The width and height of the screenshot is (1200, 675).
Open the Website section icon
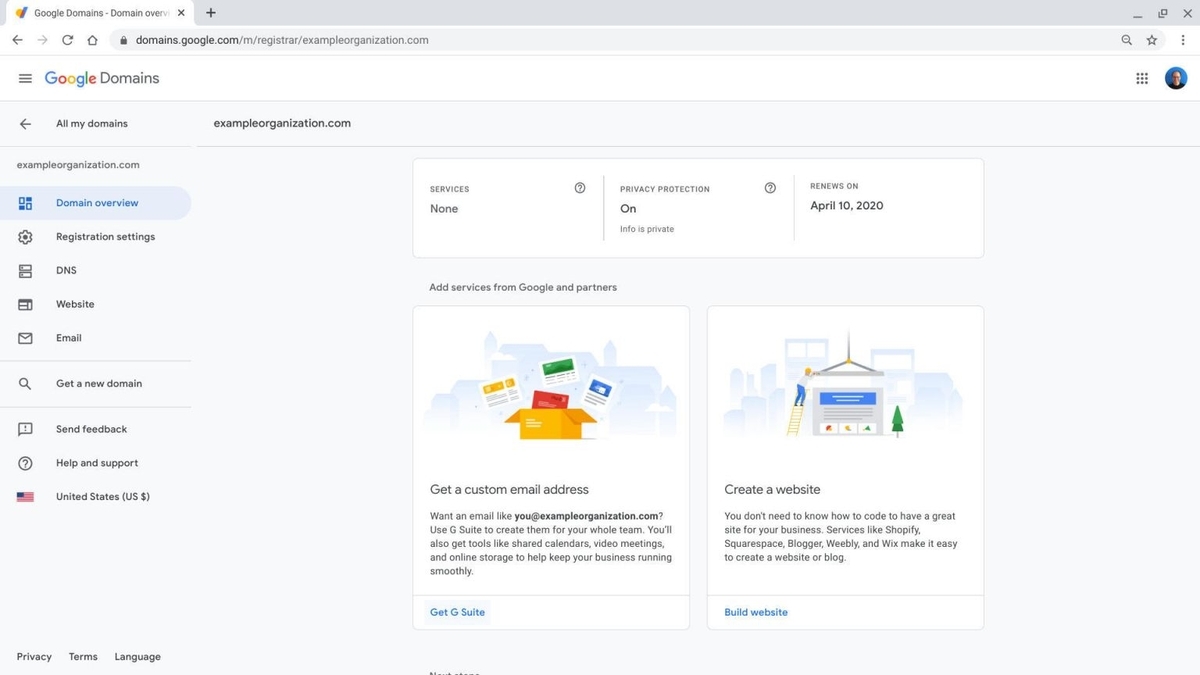[25, 304]
